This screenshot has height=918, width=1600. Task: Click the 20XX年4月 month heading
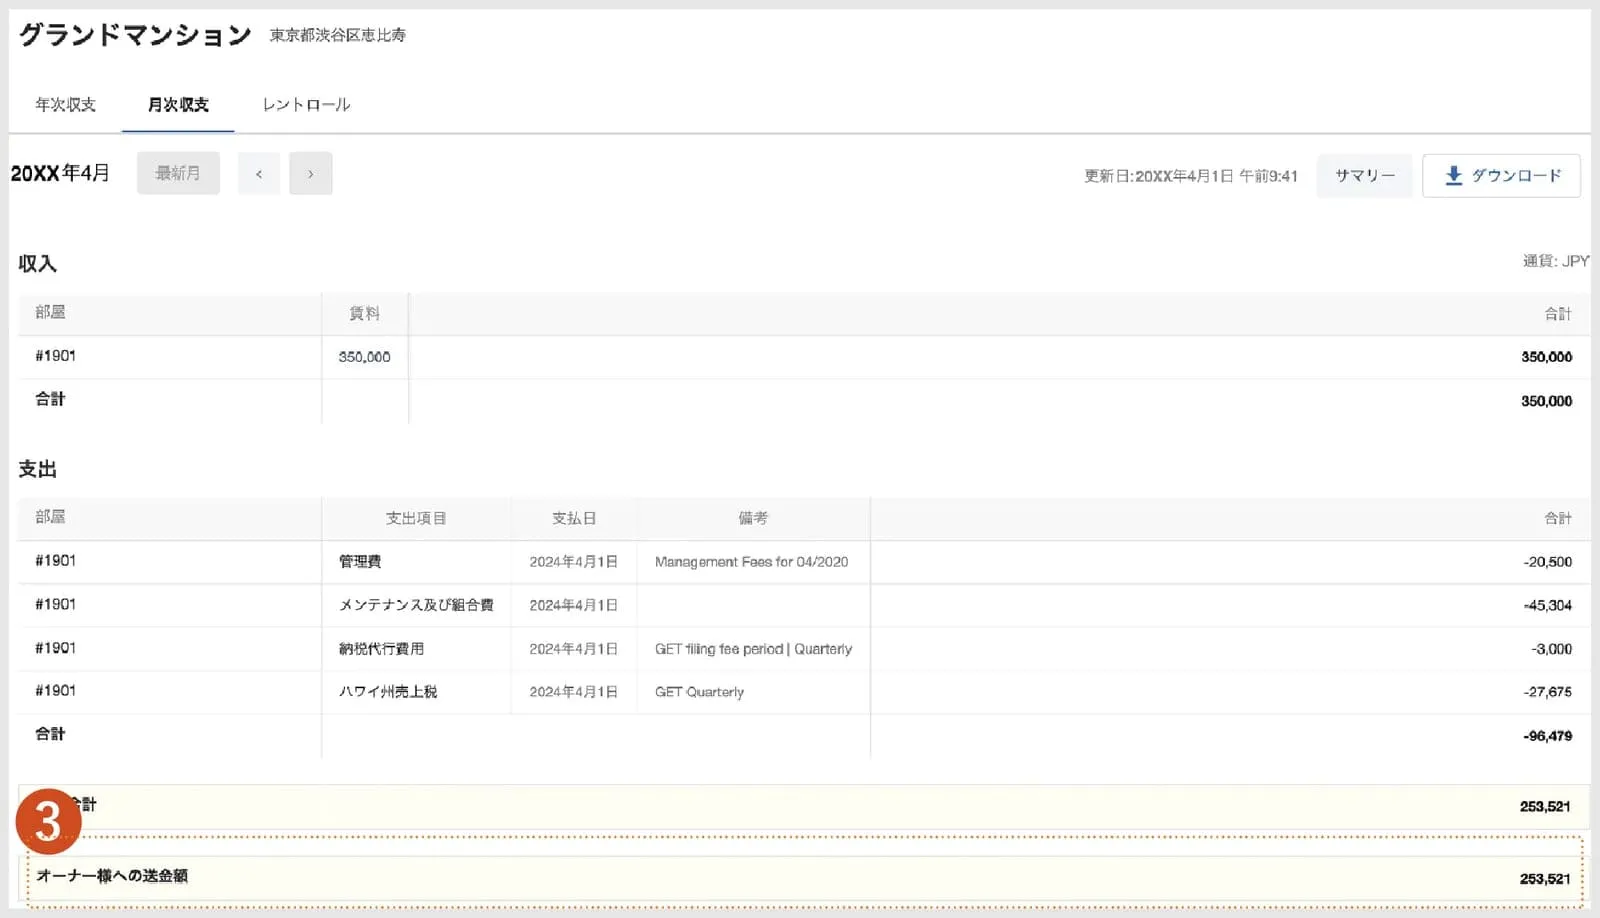coord(60,173)
